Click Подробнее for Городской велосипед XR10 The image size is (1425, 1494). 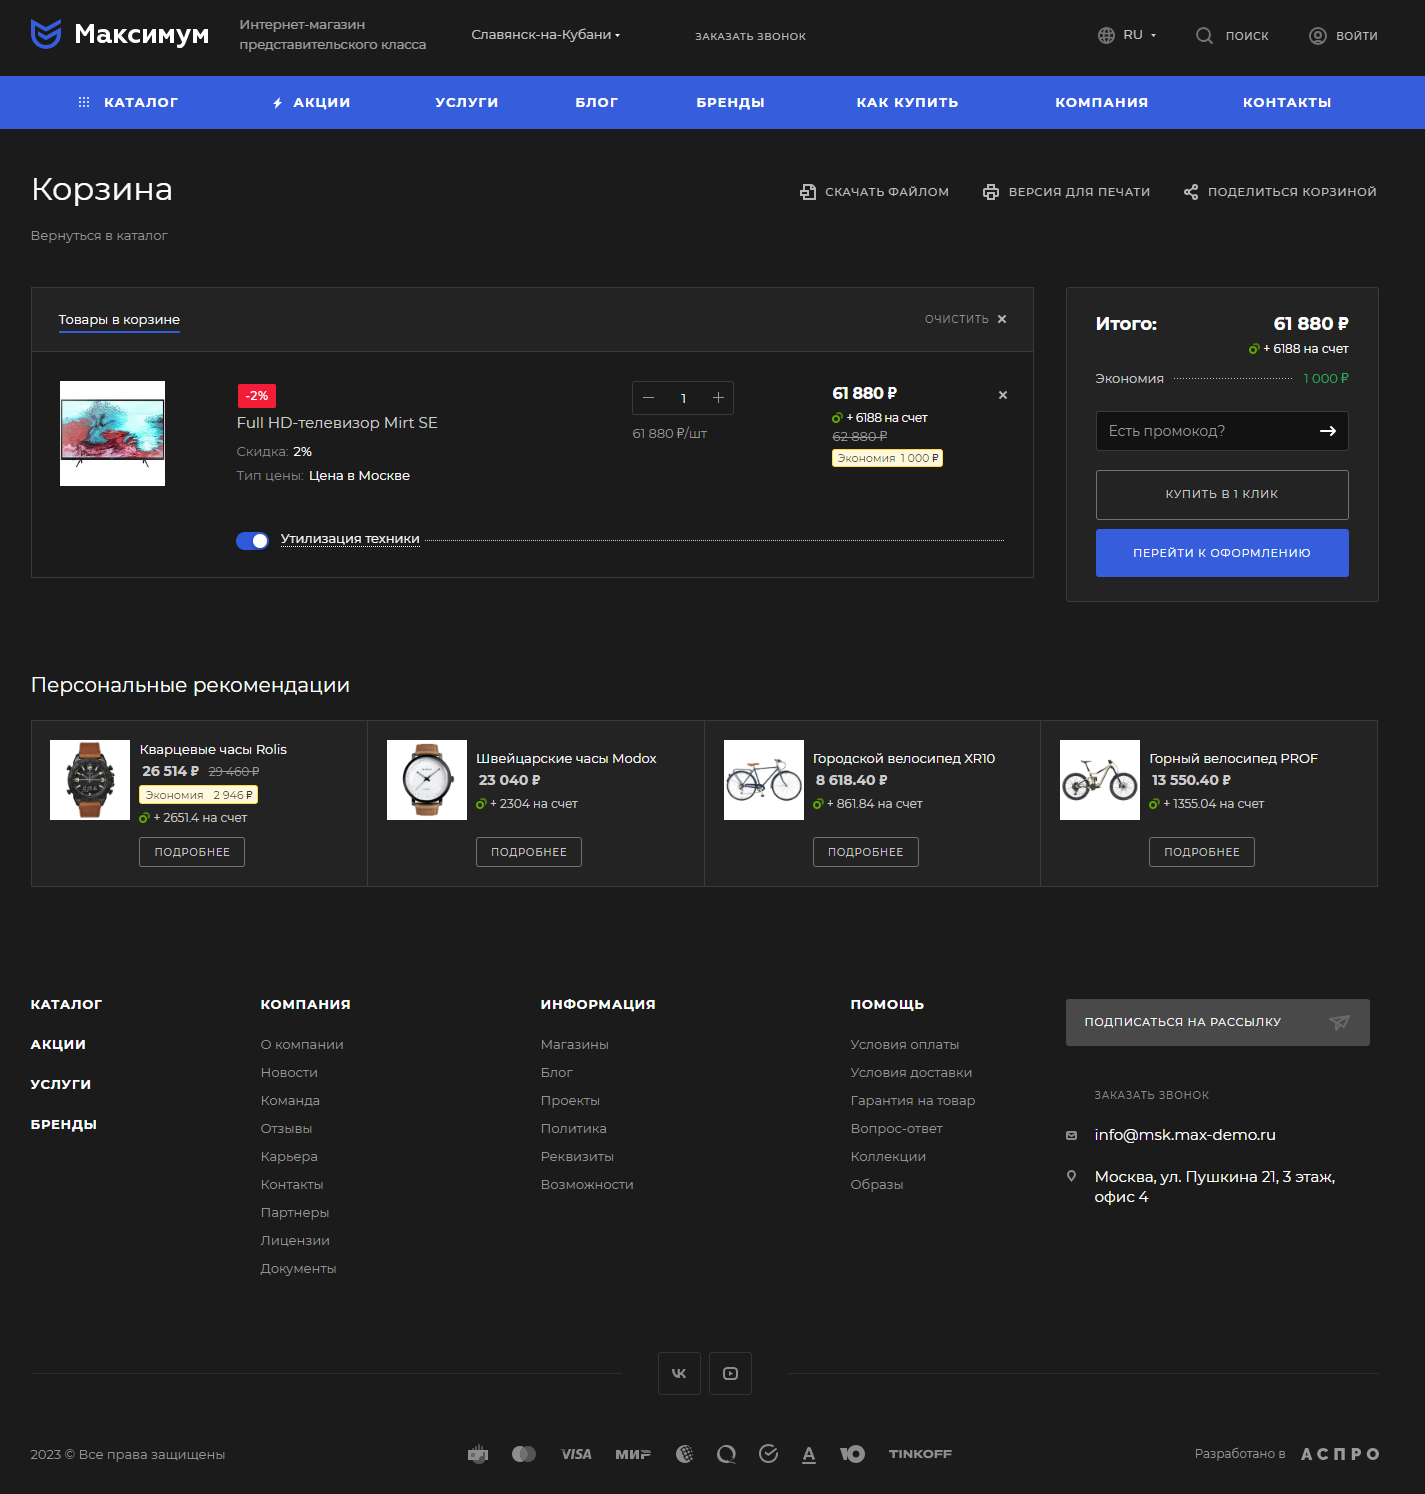[866, 852]
